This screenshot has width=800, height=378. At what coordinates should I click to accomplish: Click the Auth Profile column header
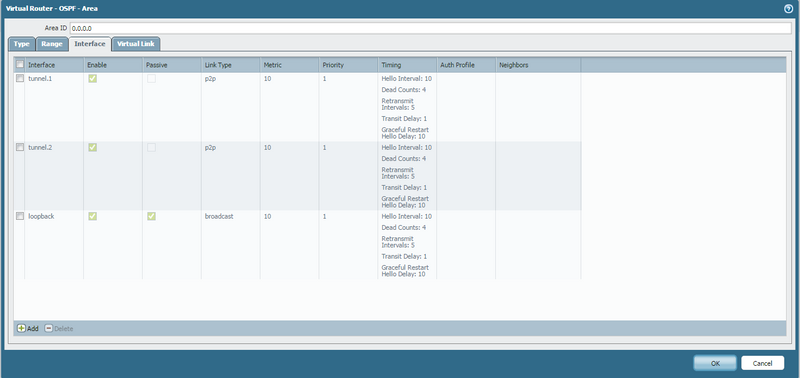[466, 65]
